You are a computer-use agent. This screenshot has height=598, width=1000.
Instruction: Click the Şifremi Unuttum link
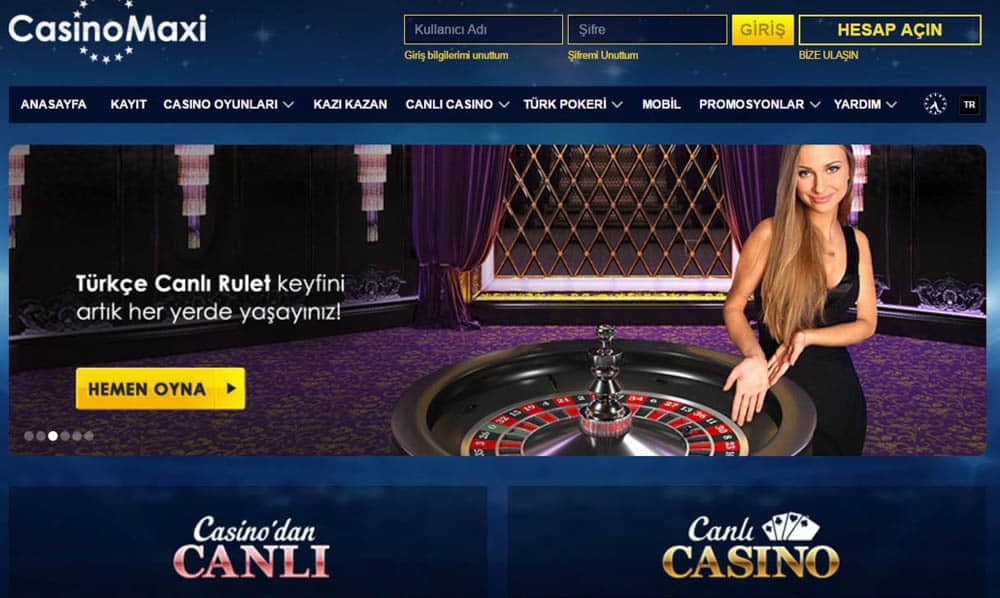coord(603,55)
